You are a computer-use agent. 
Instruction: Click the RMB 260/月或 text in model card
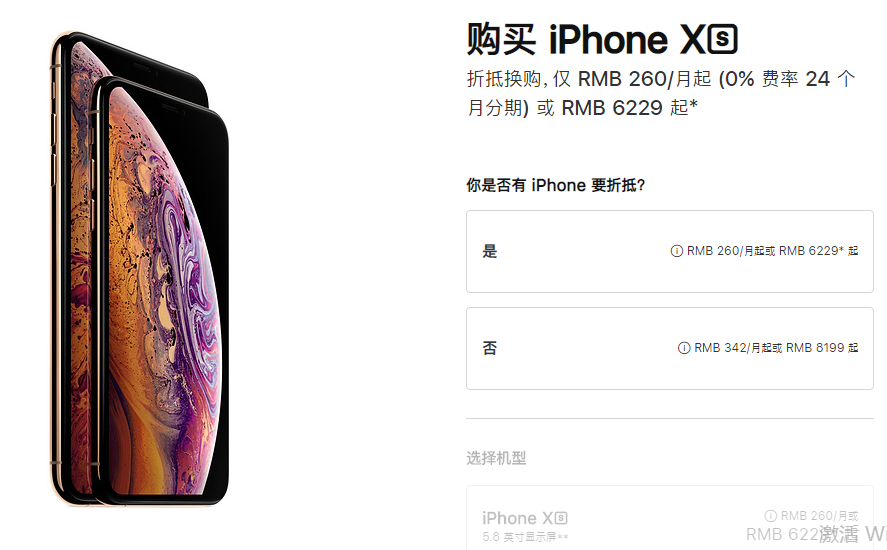(819, 515)
